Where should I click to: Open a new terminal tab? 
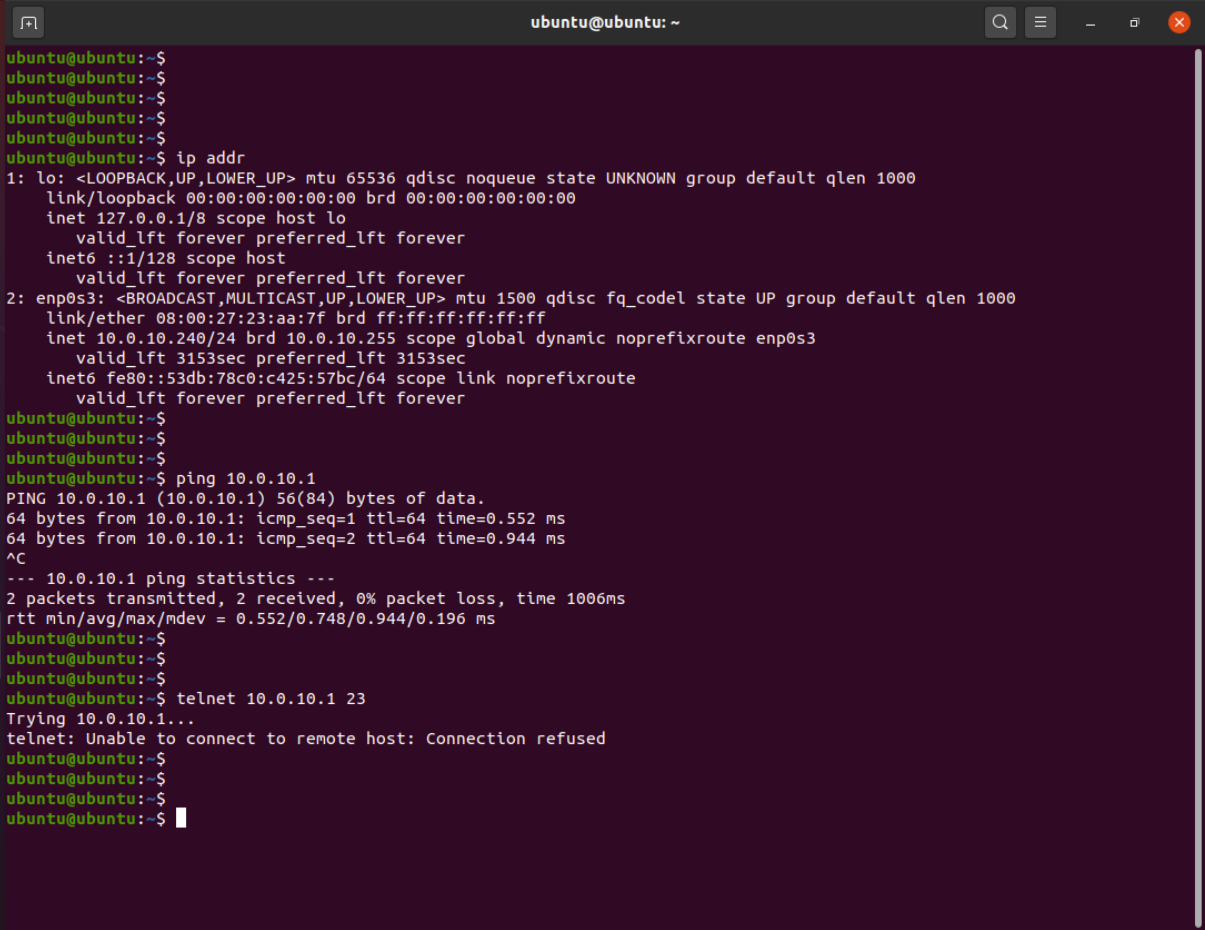(x=29, y=22)
